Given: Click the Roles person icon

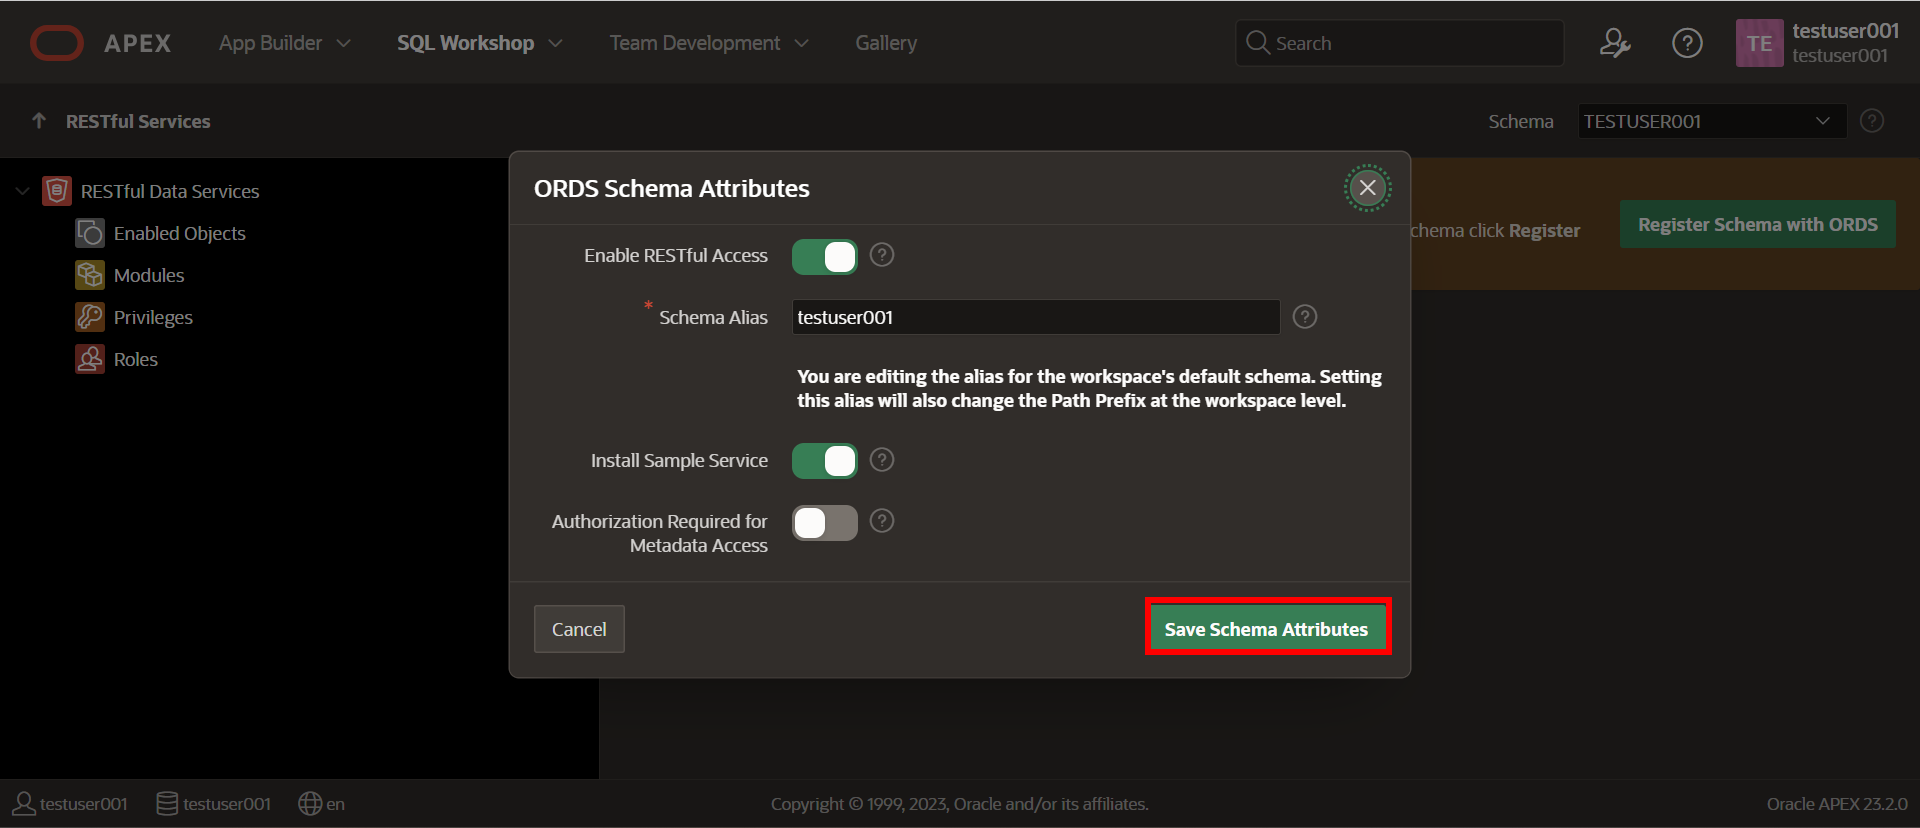Looking at the screenshot, I should coord(90,359).
